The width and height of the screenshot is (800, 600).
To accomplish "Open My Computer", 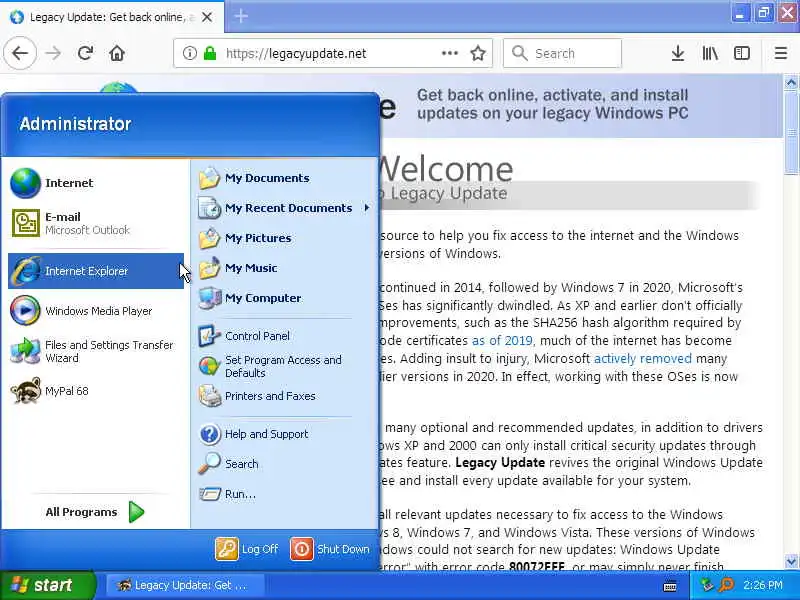I will [284, 298].
